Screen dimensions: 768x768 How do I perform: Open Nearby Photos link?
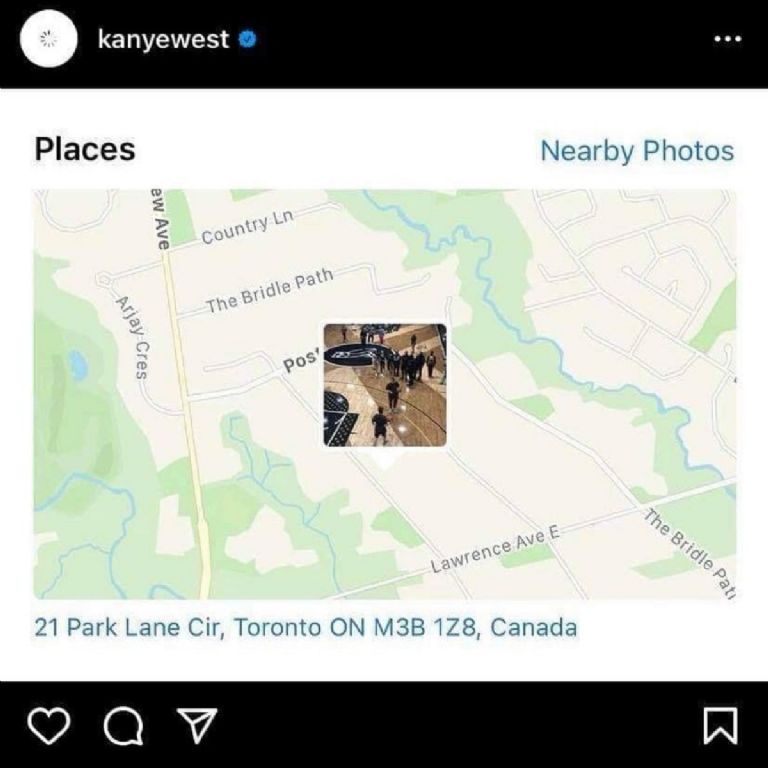[x=637, y=150]
